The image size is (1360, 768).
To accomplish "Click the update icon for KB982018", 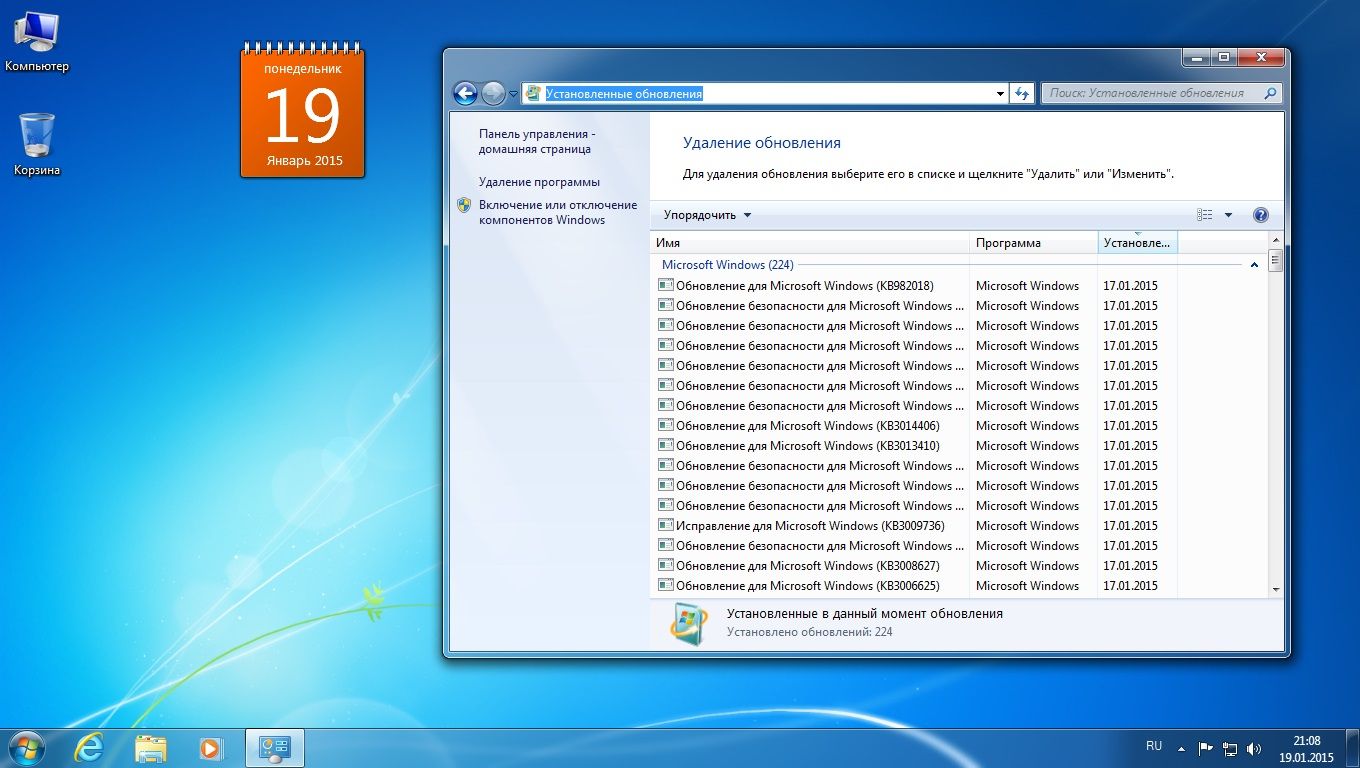I will [665, 285].
